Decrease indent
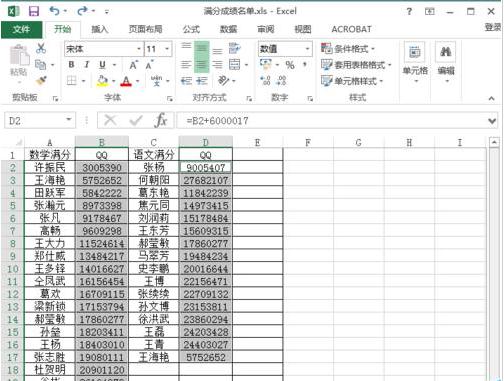The width and height of the screenshot is (504, 381). 186,81
